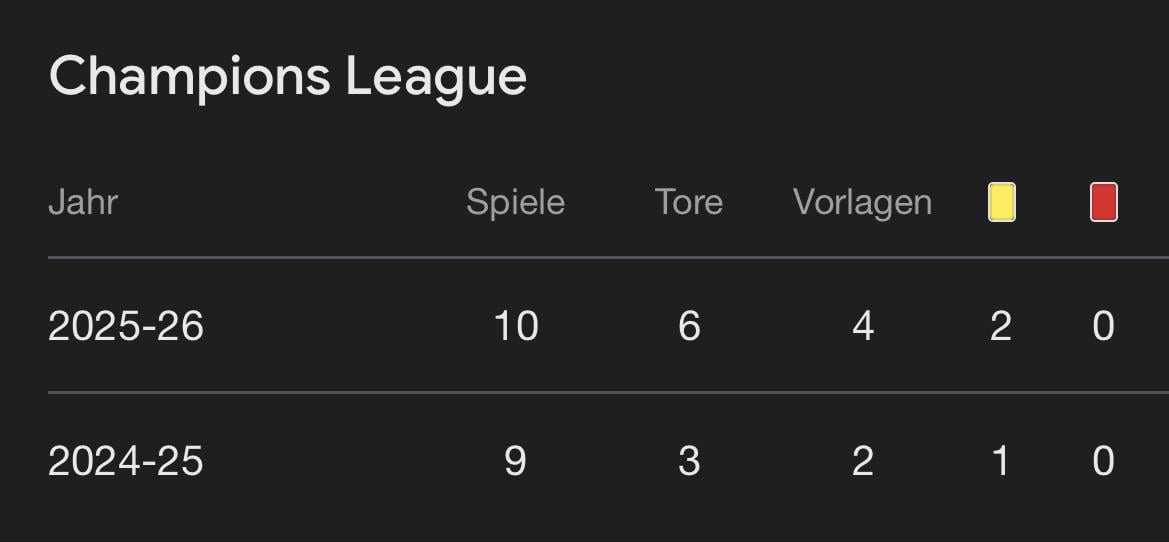
Task: Click the yellow card count for 2024-25
Action: [1001, 461]
